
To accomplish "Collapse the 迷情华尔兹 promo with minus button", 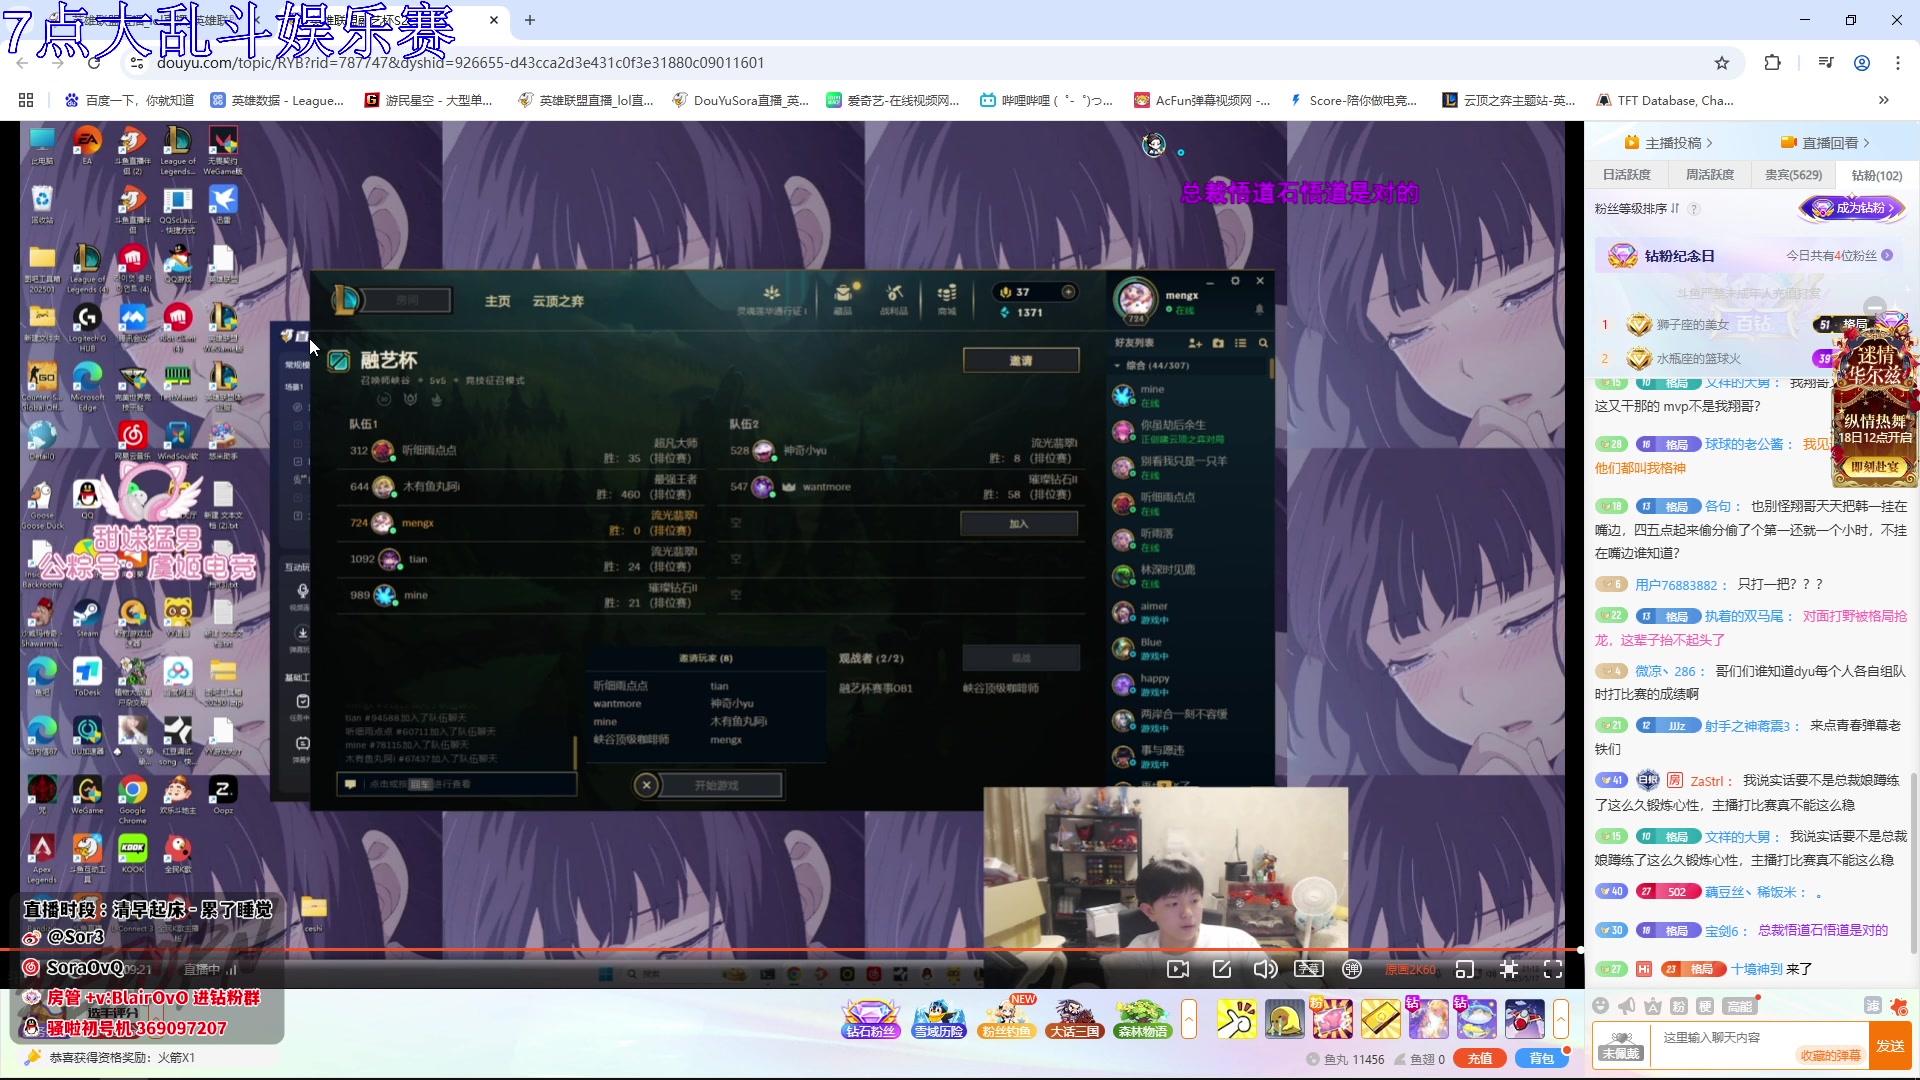I will pyautogui.click(x=1875, y=307).
